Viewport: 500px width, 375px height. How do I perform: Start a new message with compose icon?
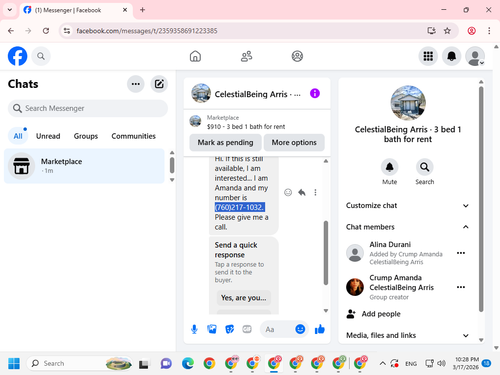coord(159,84)
